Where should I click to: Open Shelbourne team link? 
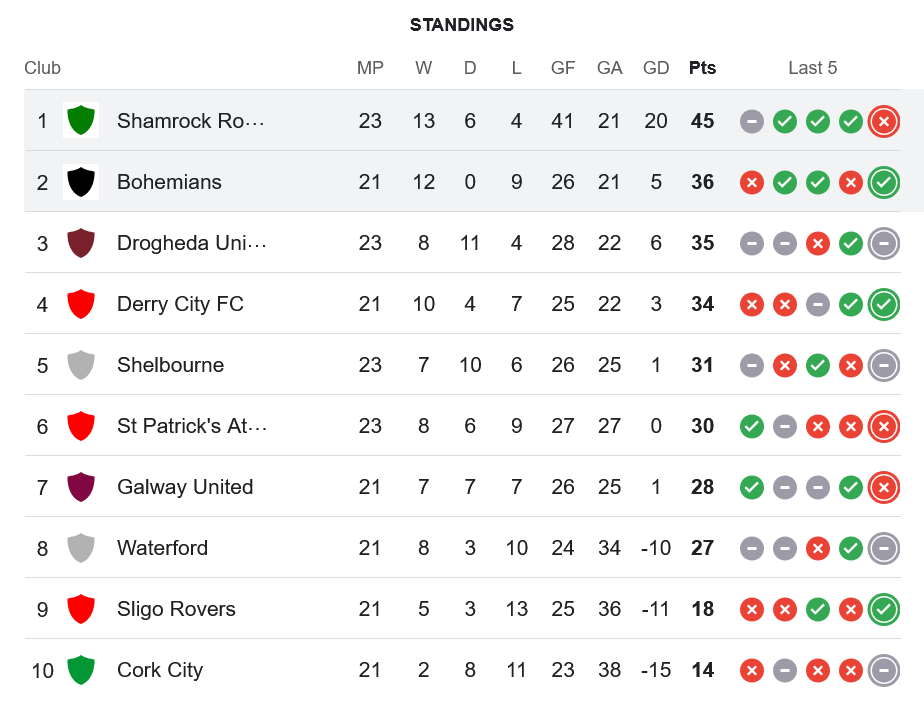point(170,365)
